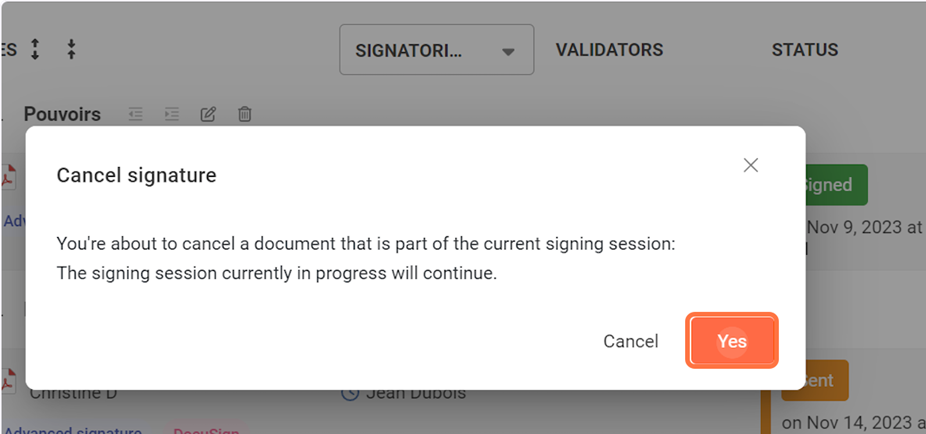Click the clock icon beside Jean Dubois
Screen dimensions: 926x434
(350, 393)
